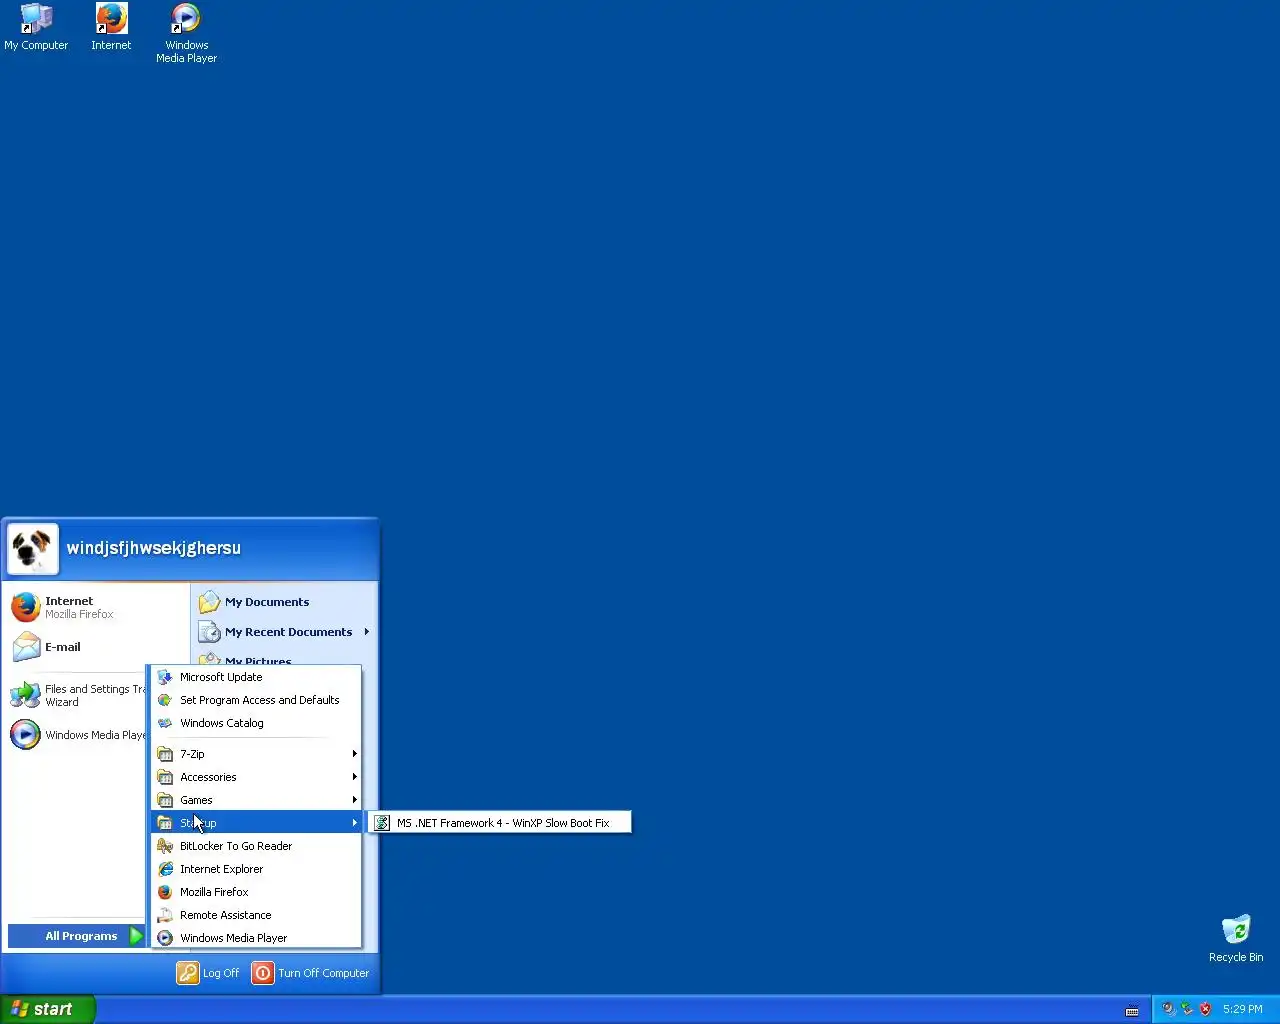Click the All Programs button
This screenshot has height=1024, width=1280.
77,936
